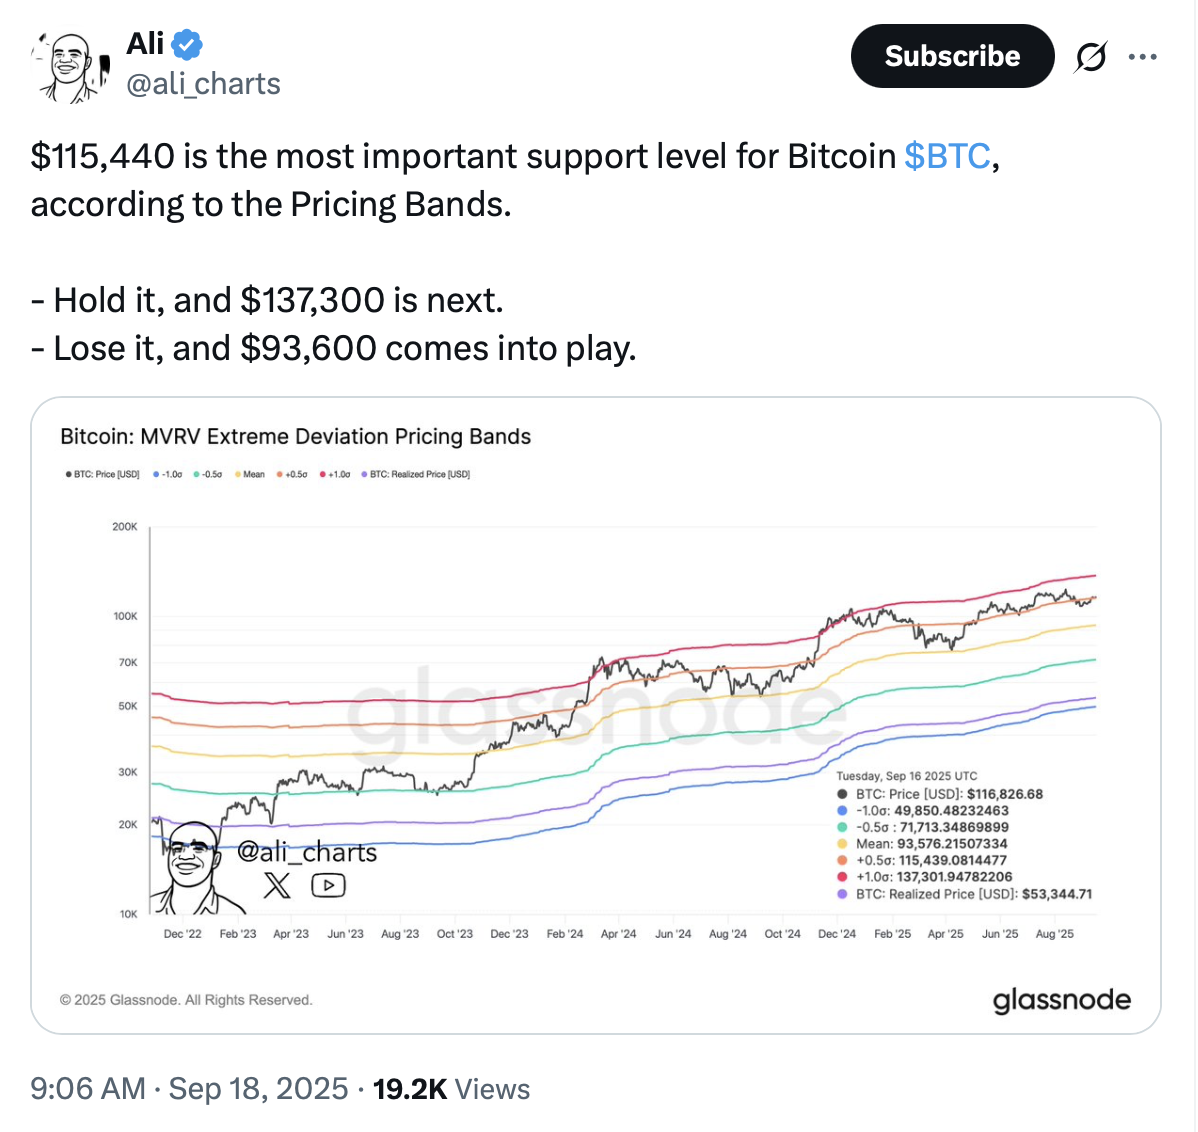Open the MVRV Pricing Bands chart image

pyautogui.click(x=596, y=716)
